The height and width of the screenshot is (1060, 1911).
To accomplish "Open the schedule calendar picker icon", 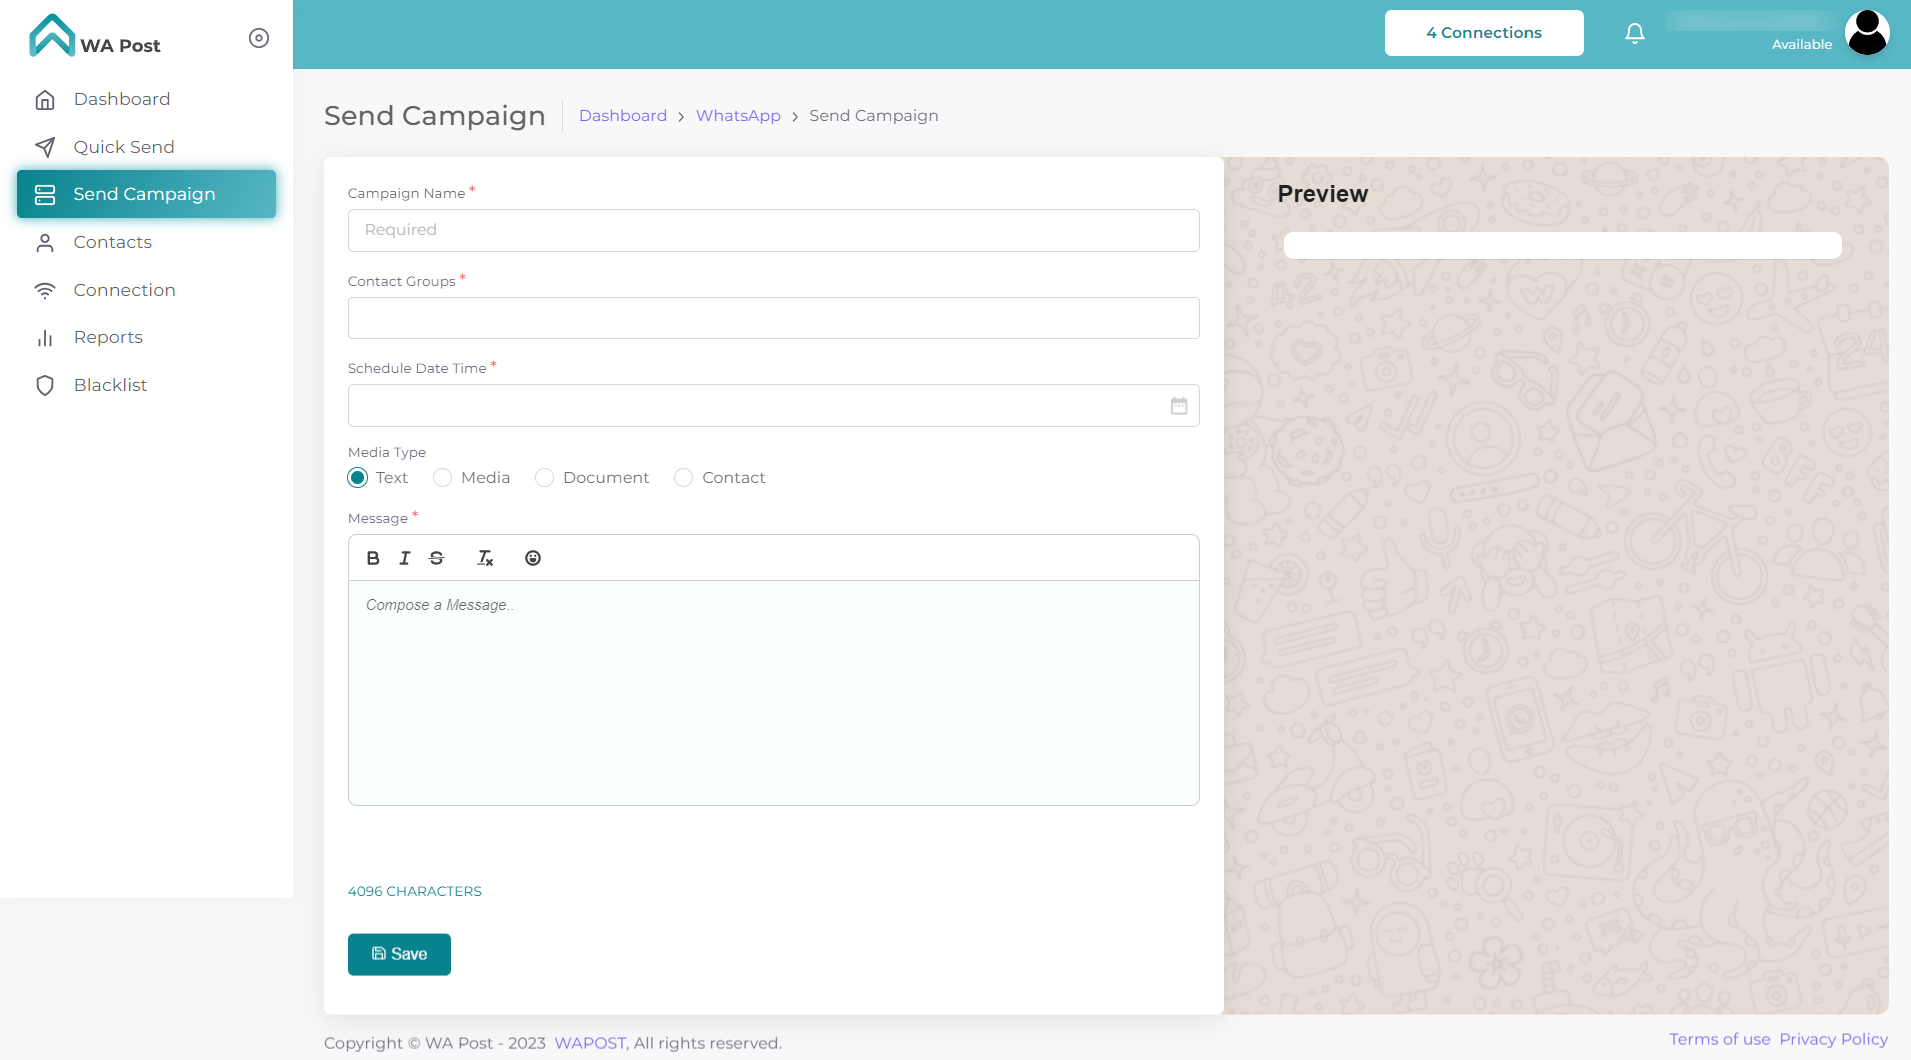I will point(1179,406).
